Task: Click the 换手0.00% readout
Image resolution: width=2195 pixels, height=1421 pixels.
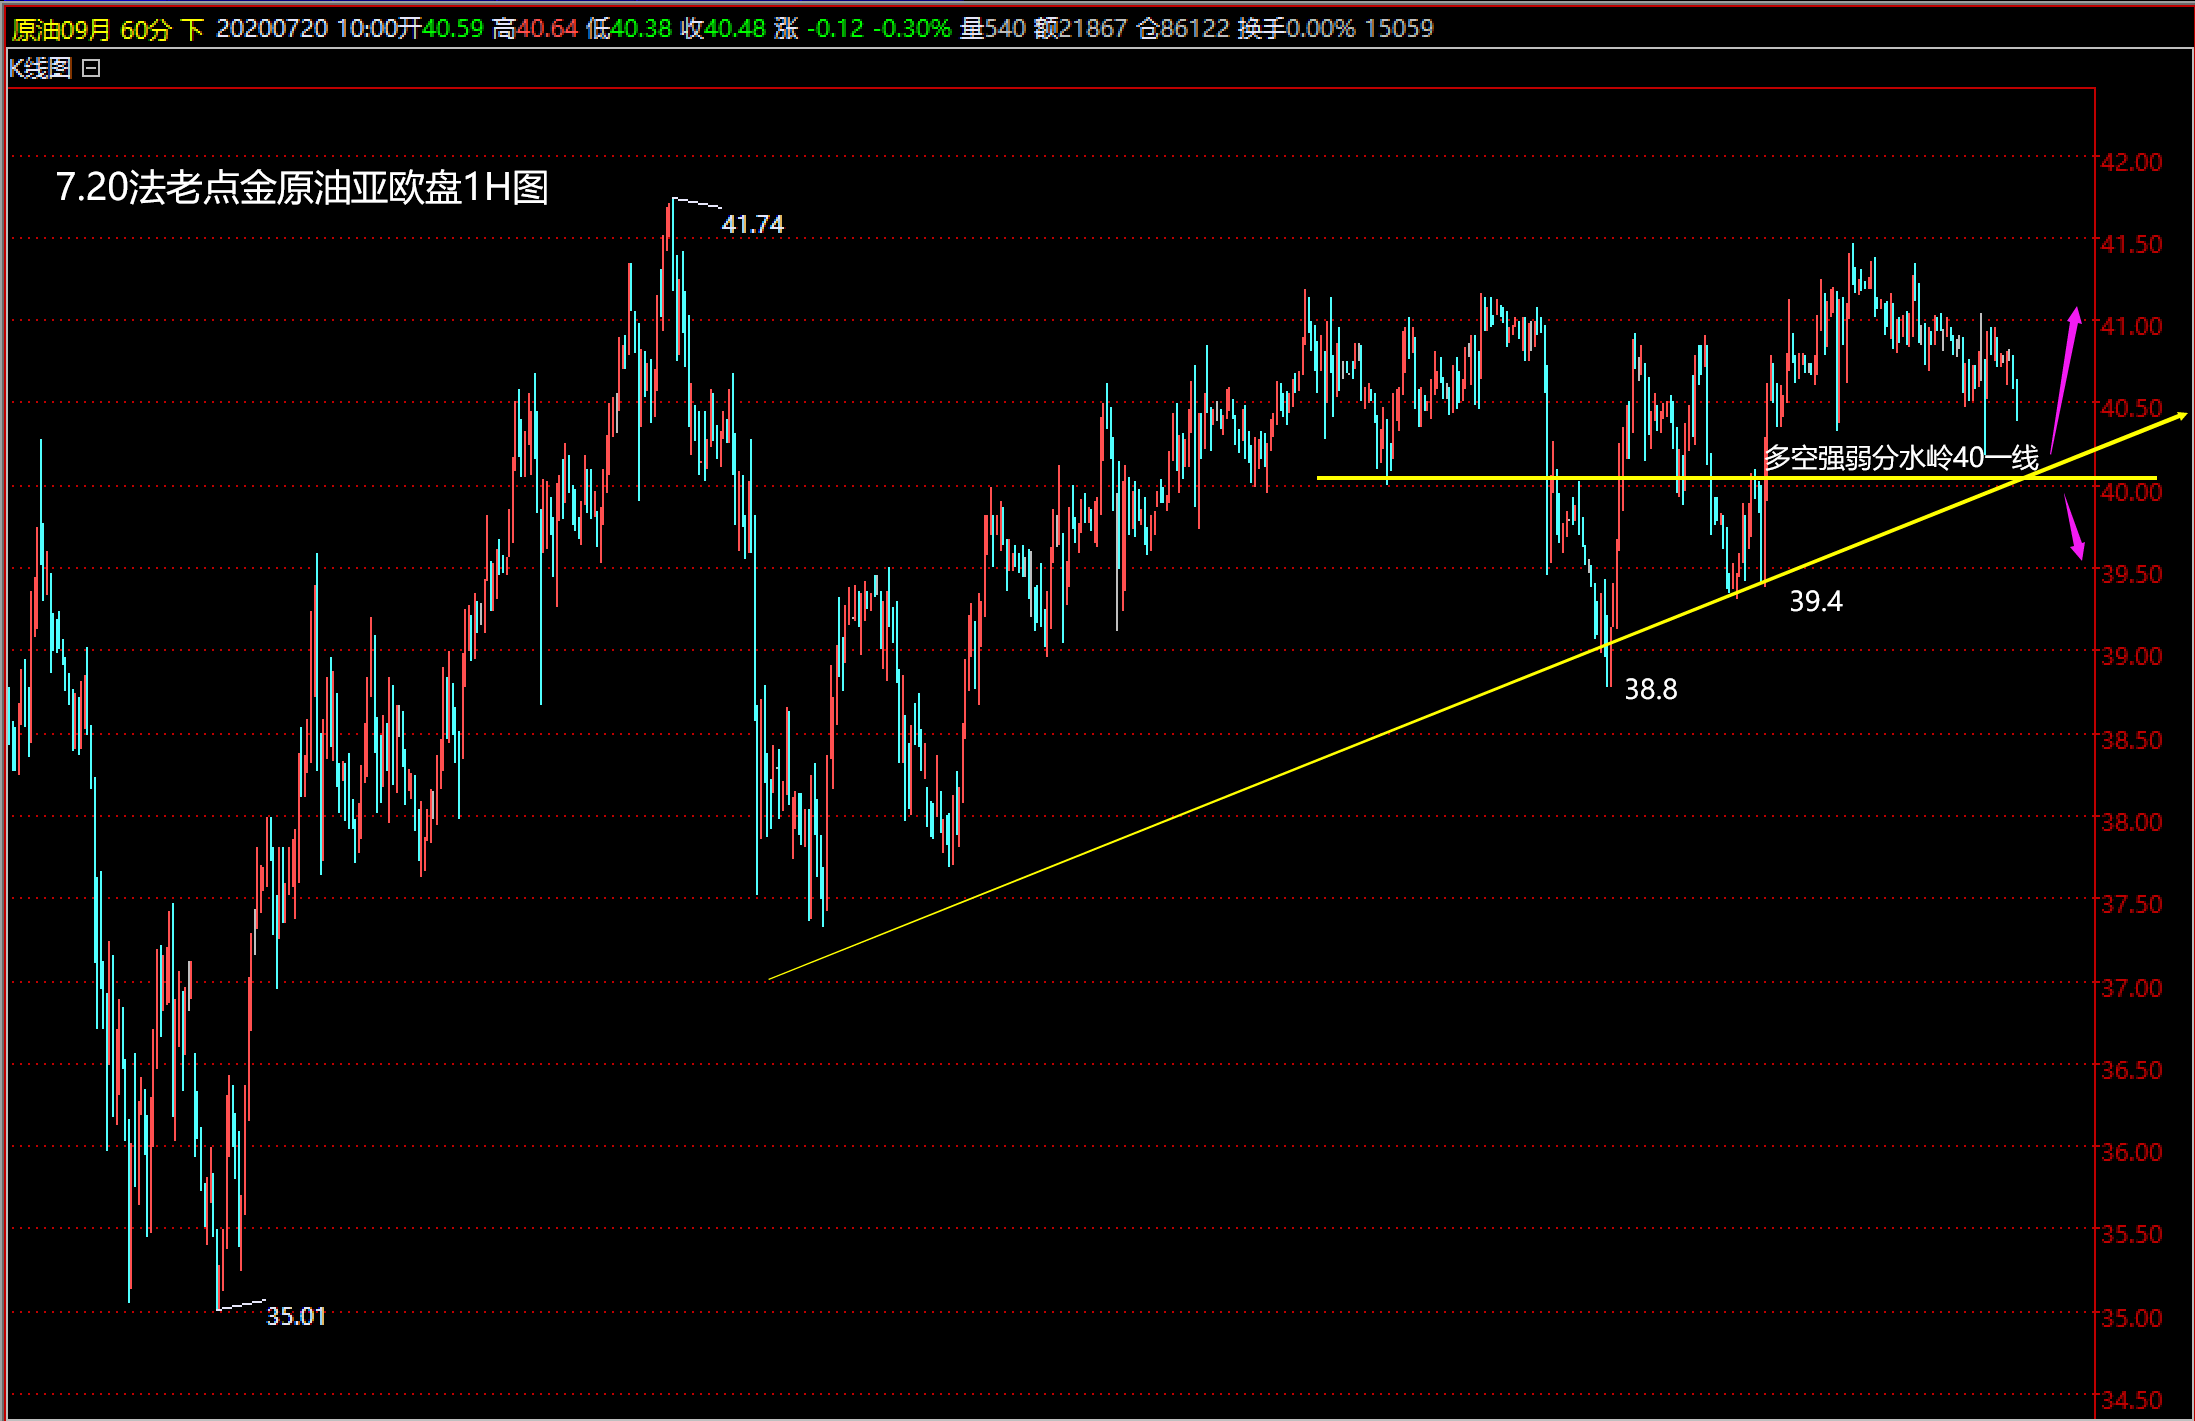Action: click(x=1296, y=28)
